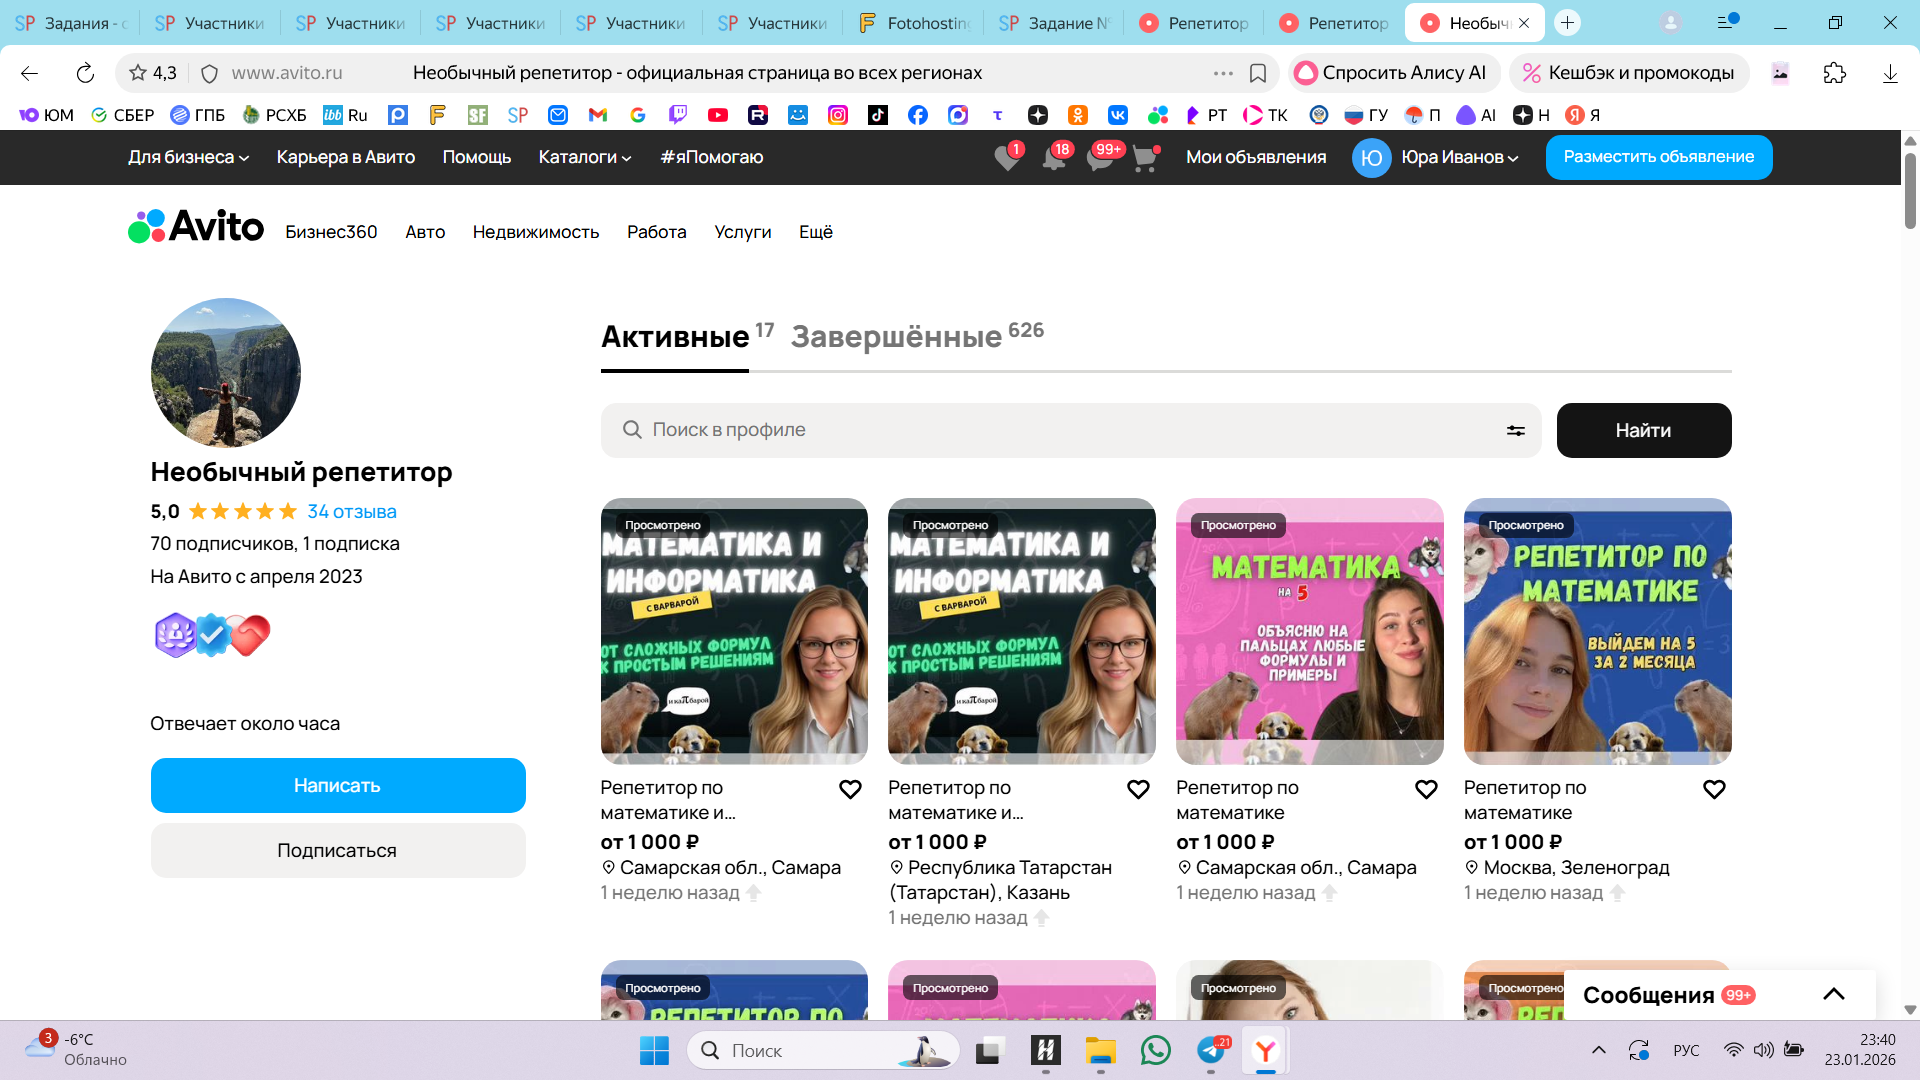Image resolution: width=1920 pixels, height=1080 pixels.
Task: Open messages chat bubble icon in header
Action: point(1100,158)
